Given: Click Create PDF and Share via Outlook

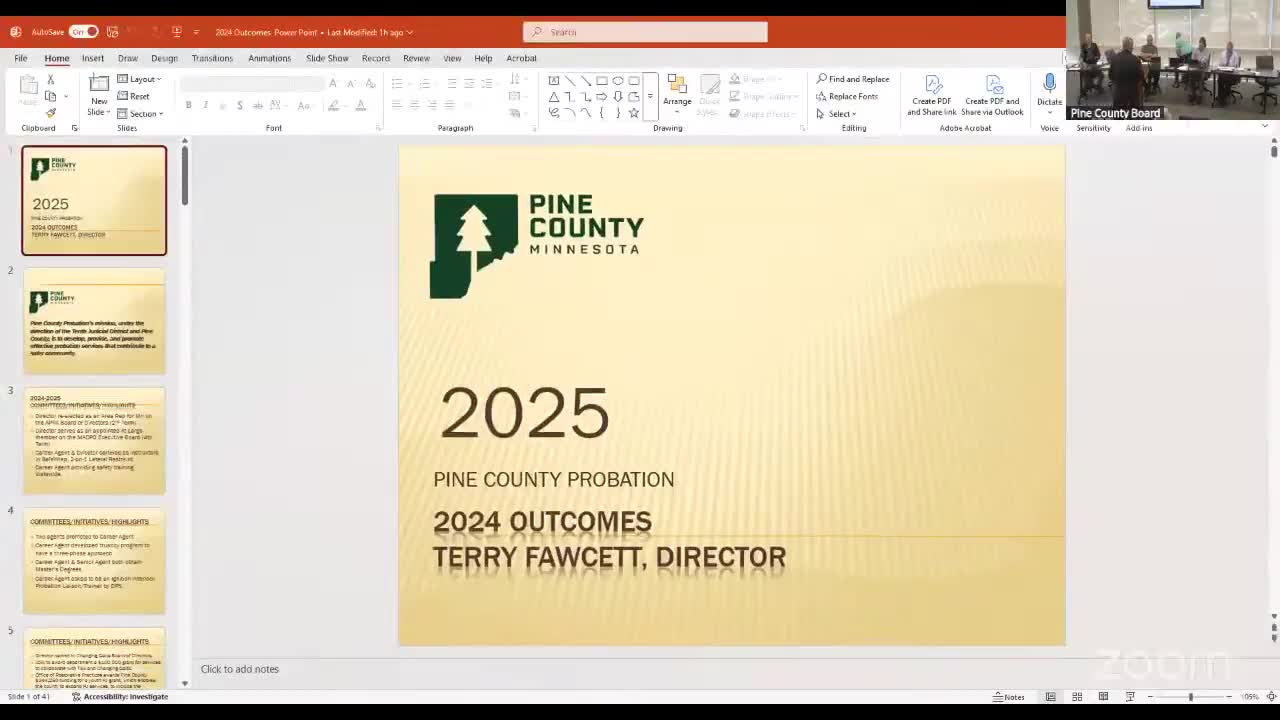Looking at the screenshot, I should pyautogui.click(x=992, y=96).
